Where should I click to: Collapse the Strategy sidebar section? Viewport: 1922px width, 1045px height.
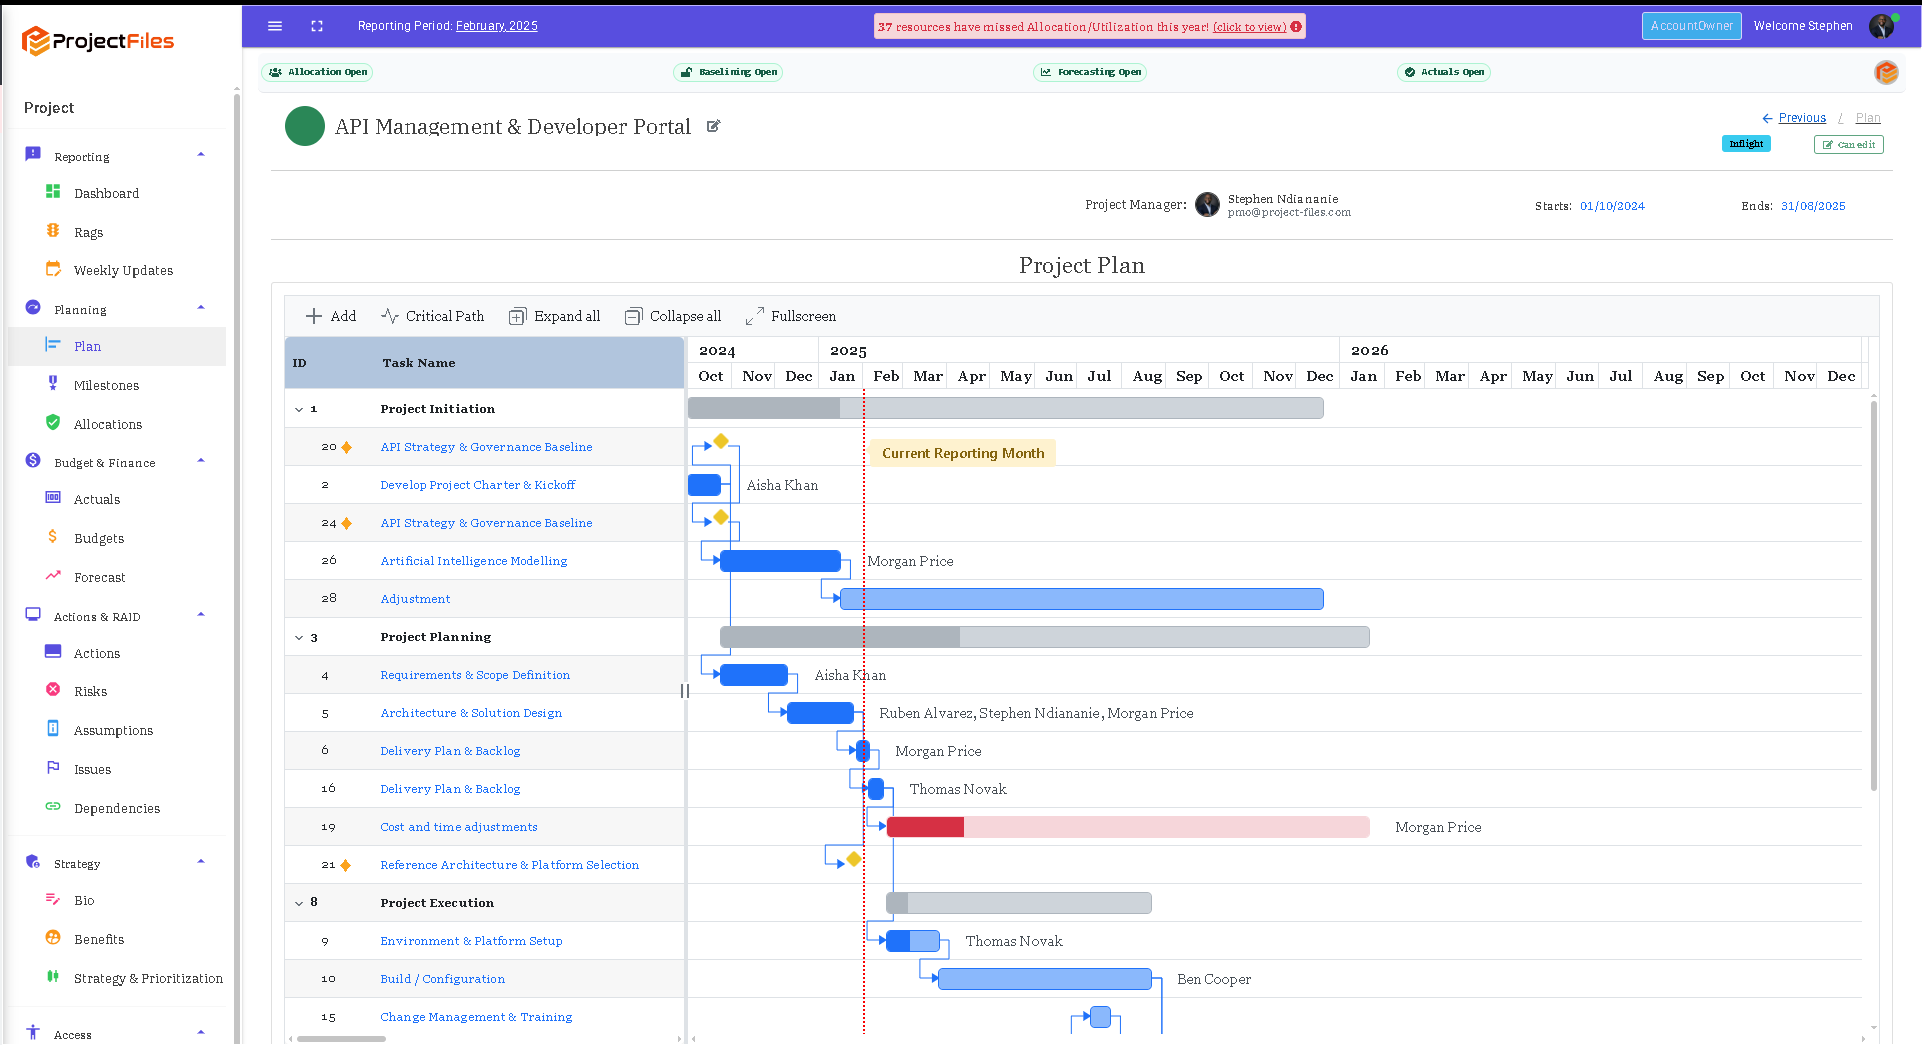pyautogui.click(x=201, y=862)
